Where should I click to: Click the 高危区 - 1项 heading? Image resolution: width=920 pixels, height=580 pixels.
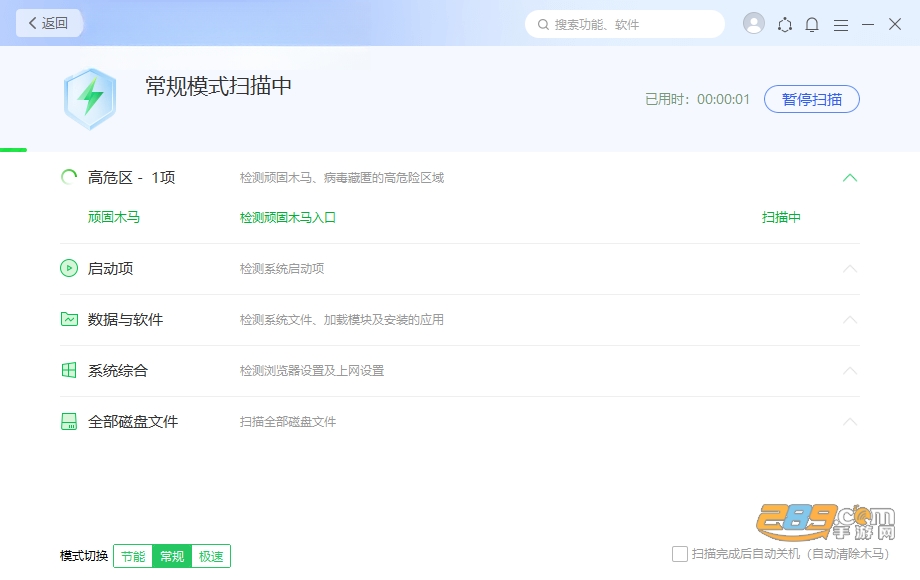click(131, 178)
